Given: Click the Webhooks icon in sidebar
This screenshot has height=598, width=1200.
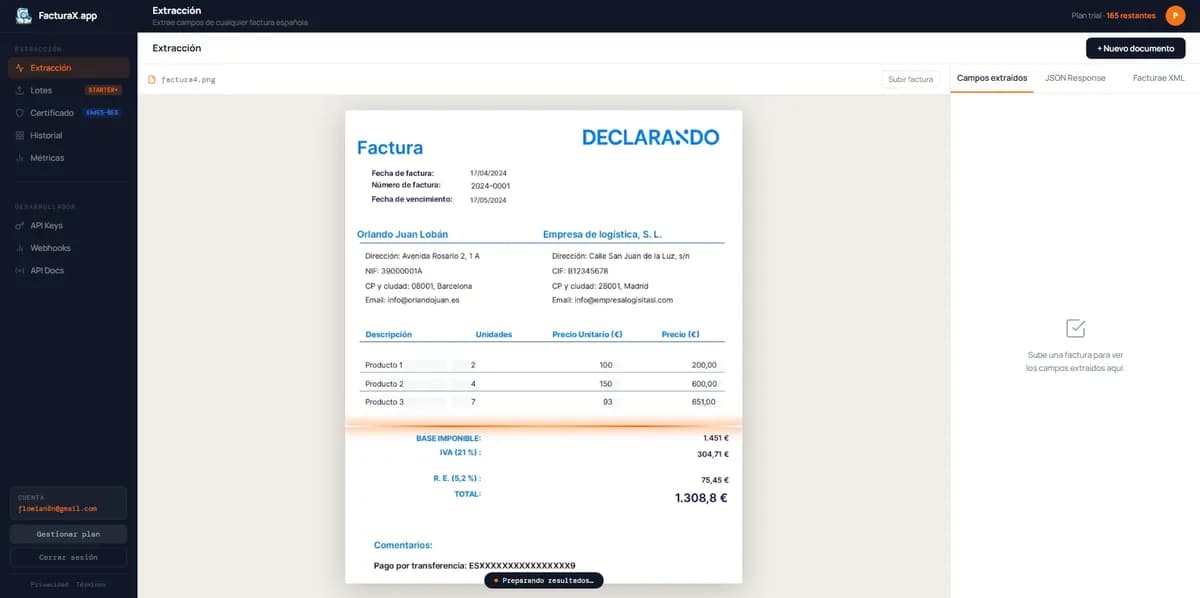Looking at the screenshot, I should [x=20, y=248].
